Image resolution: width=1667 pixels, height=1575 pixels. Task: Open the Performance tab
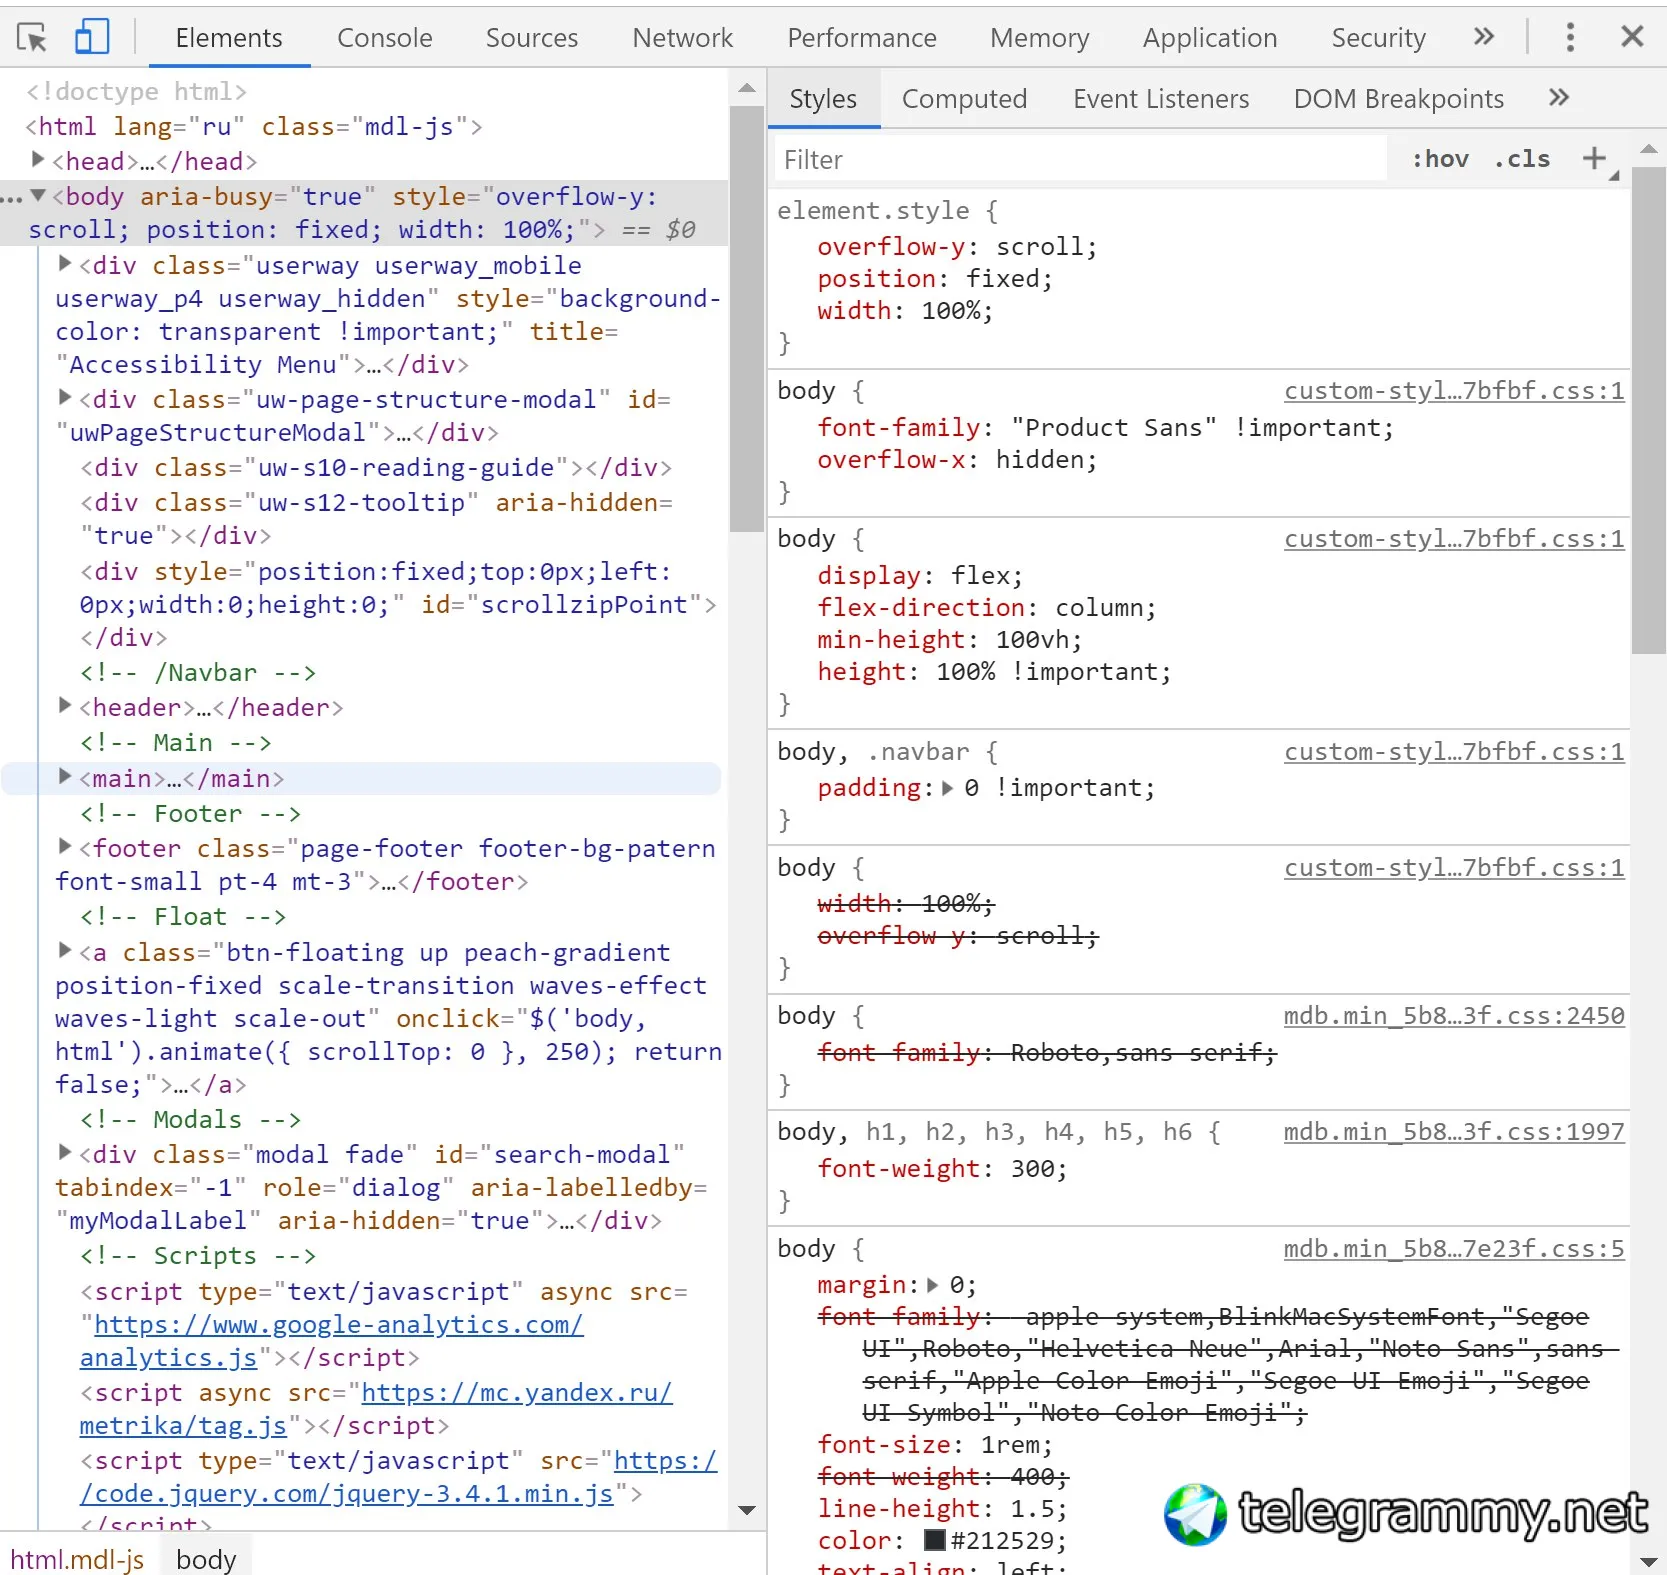point(862,38)
